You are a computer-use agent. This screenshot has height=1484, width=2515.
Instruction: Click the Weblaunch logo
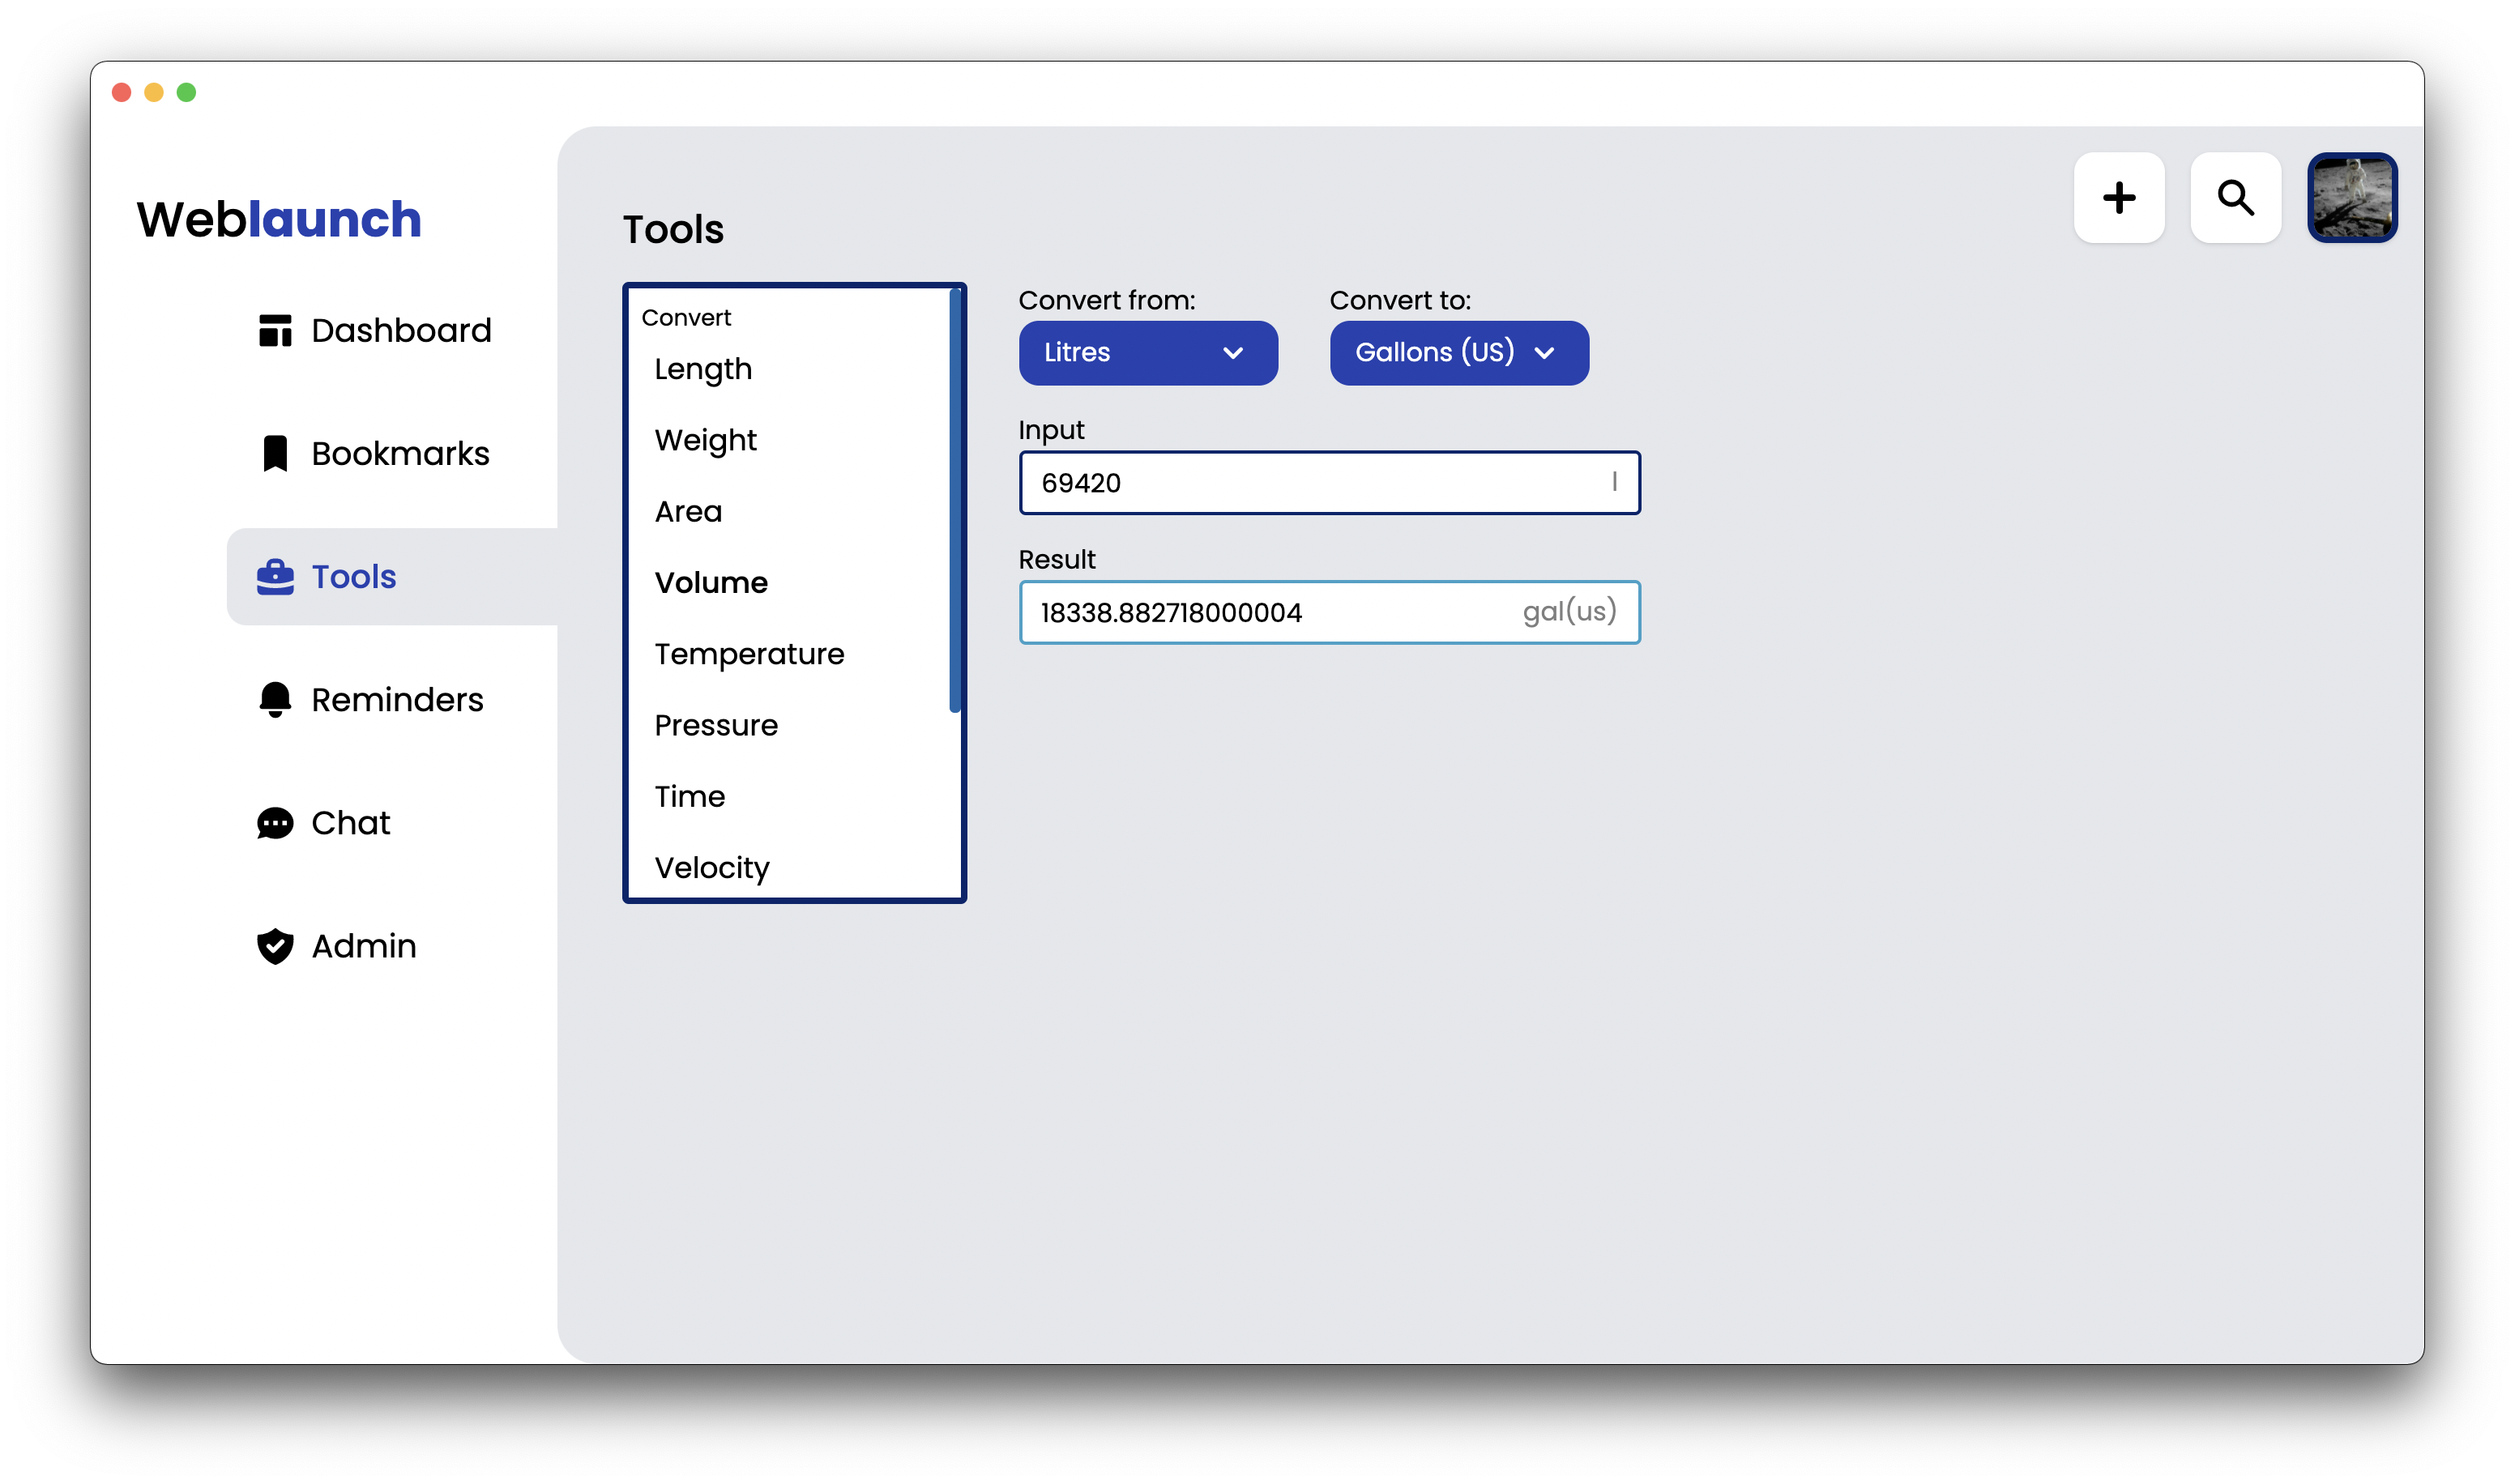coord(279,219)
